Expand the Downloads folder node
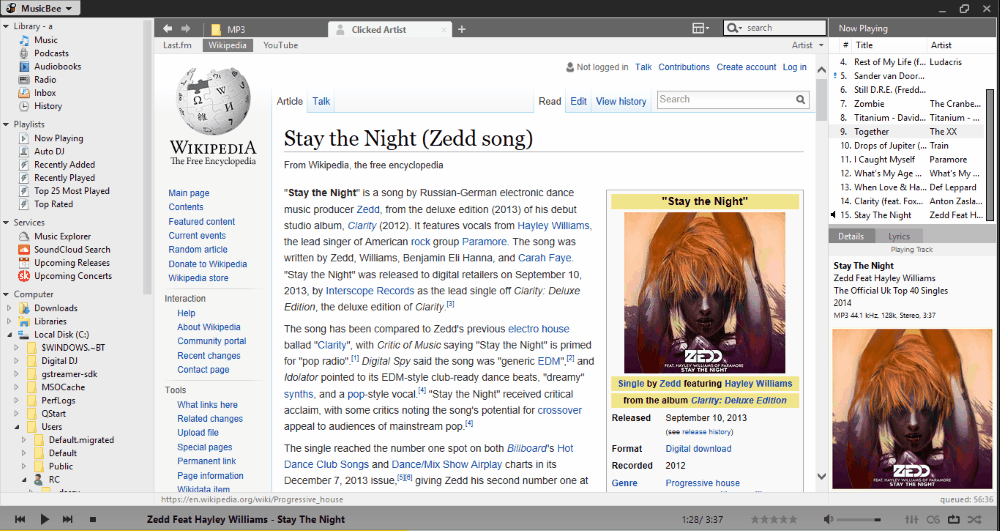The image size is (1000, 531). click(x=9, y=308)
